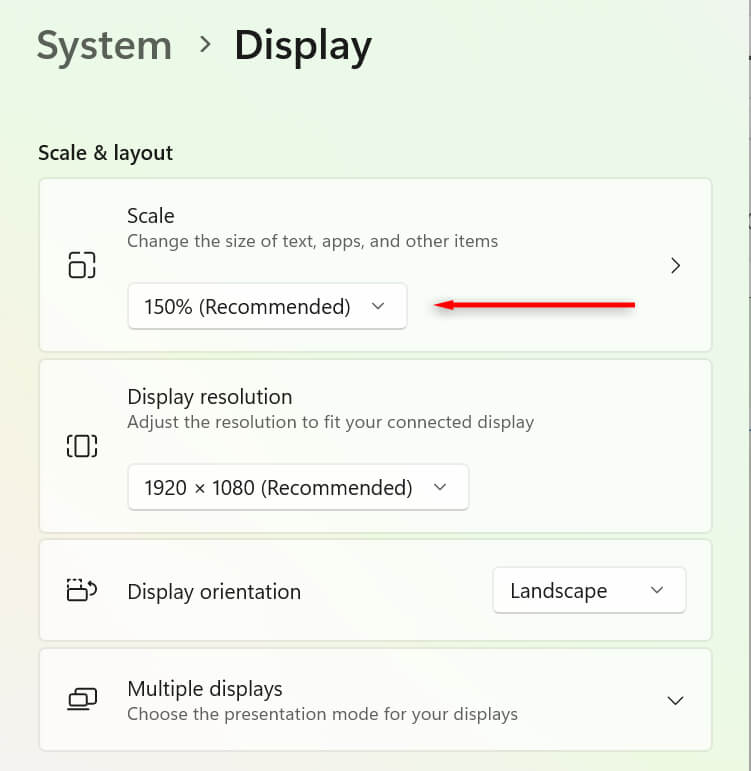Go back to the System breadcrumb

[104, 46]
